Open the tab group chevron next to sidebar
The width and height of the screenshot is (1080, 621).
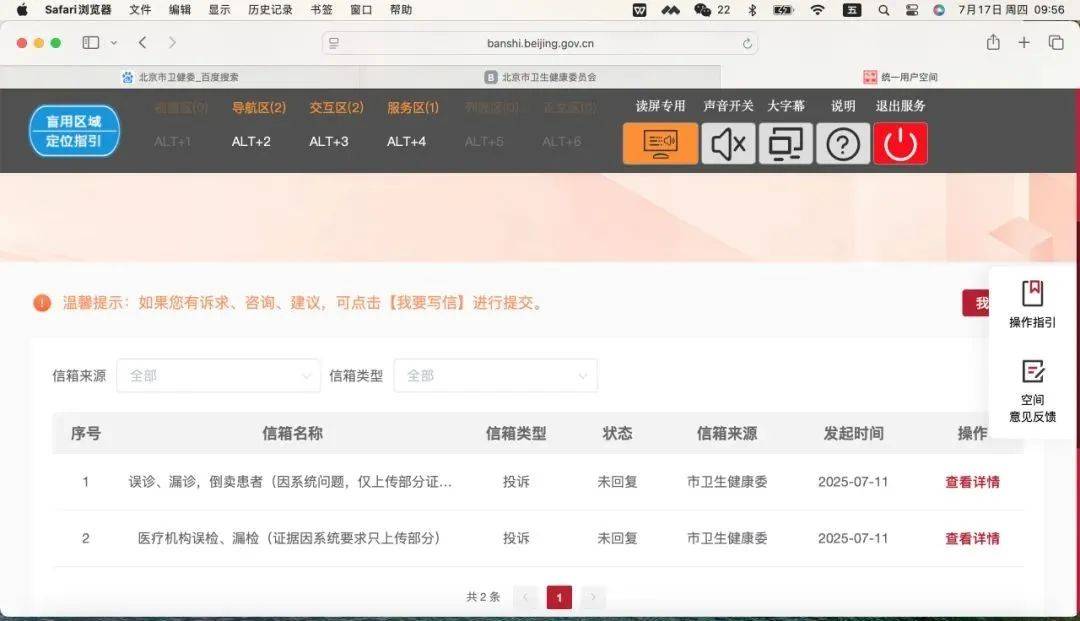pyautogui.click(x=112, y=43)
